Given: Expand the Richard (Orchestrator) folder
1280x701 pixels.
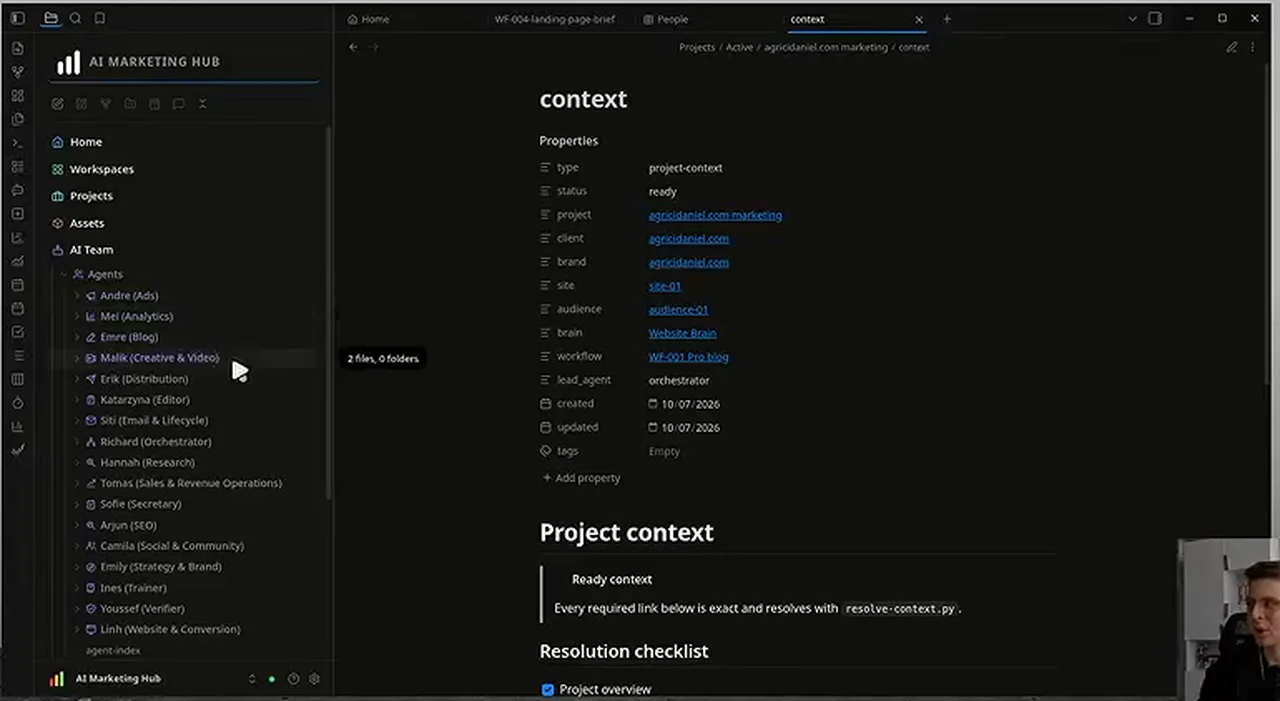Looking at the screenshot, I should [77, 442].
